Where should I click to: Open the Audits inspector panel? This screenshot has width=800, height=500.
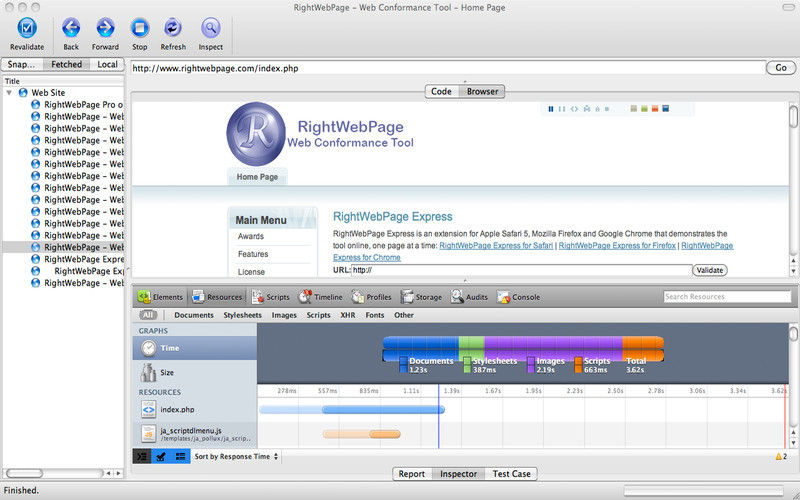coord(469,297)
